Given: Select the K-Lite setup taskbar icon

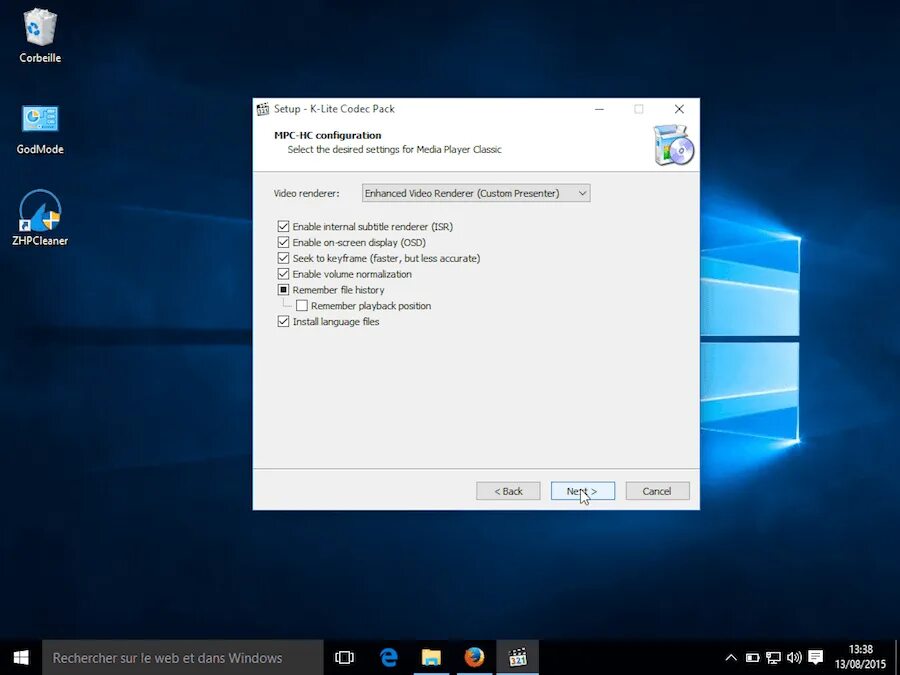Looking at the screenshot, I should 518,658.
